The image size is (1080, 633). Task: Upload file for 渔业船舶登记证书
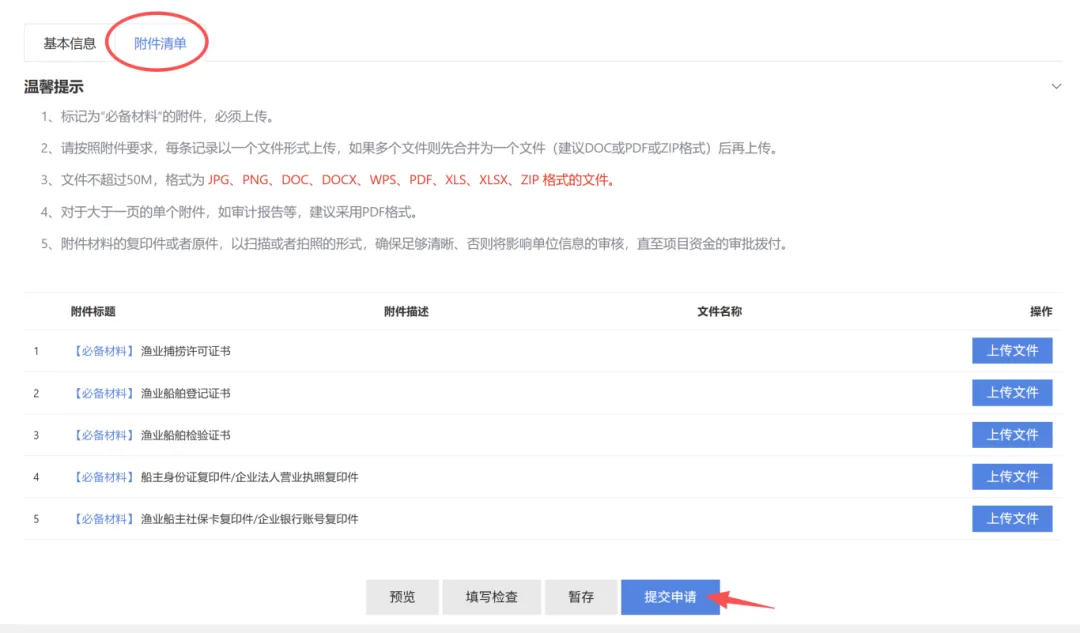[1012, 393]
